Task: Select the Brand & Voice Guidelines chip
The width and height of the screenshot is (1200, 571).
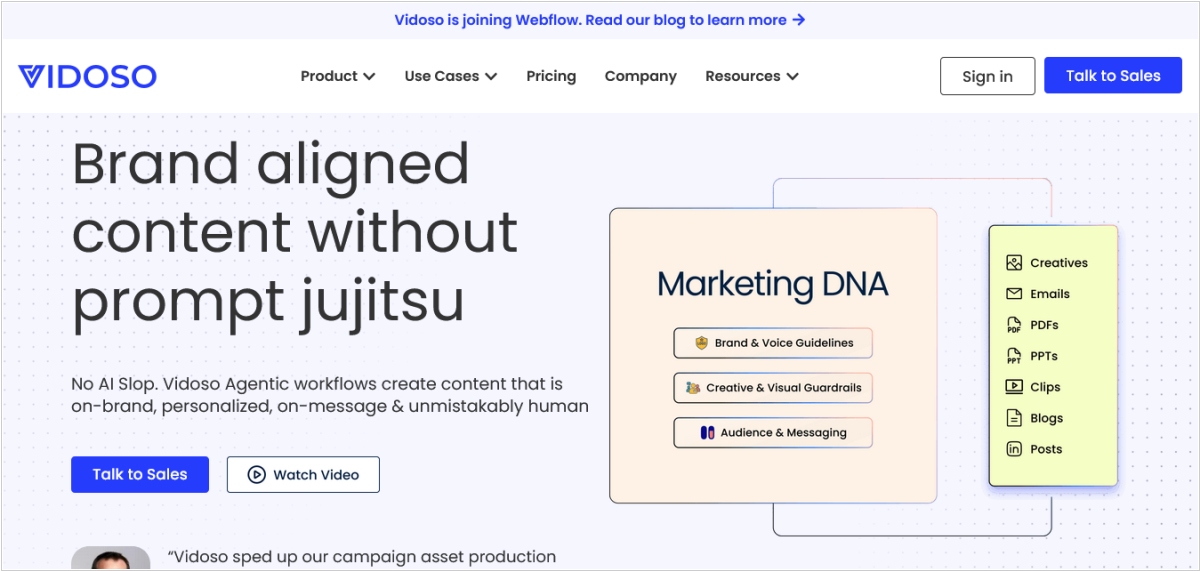Action: click(x=773, y=343)
